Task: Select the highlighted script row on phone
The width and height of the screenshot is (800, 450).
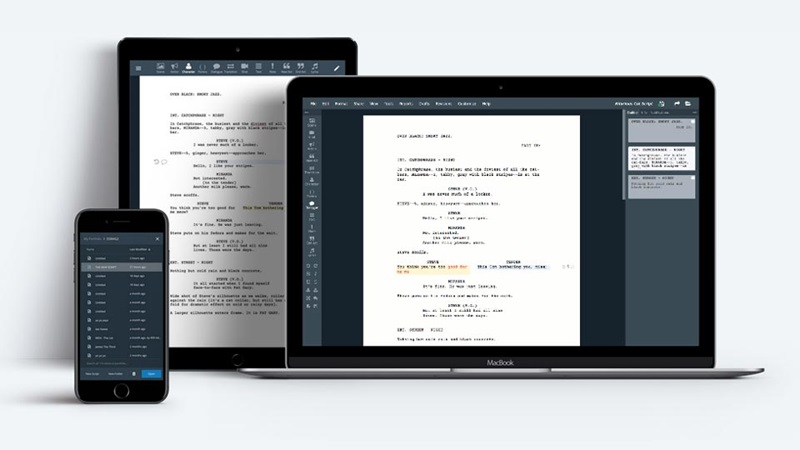Action: pos(121,267)
